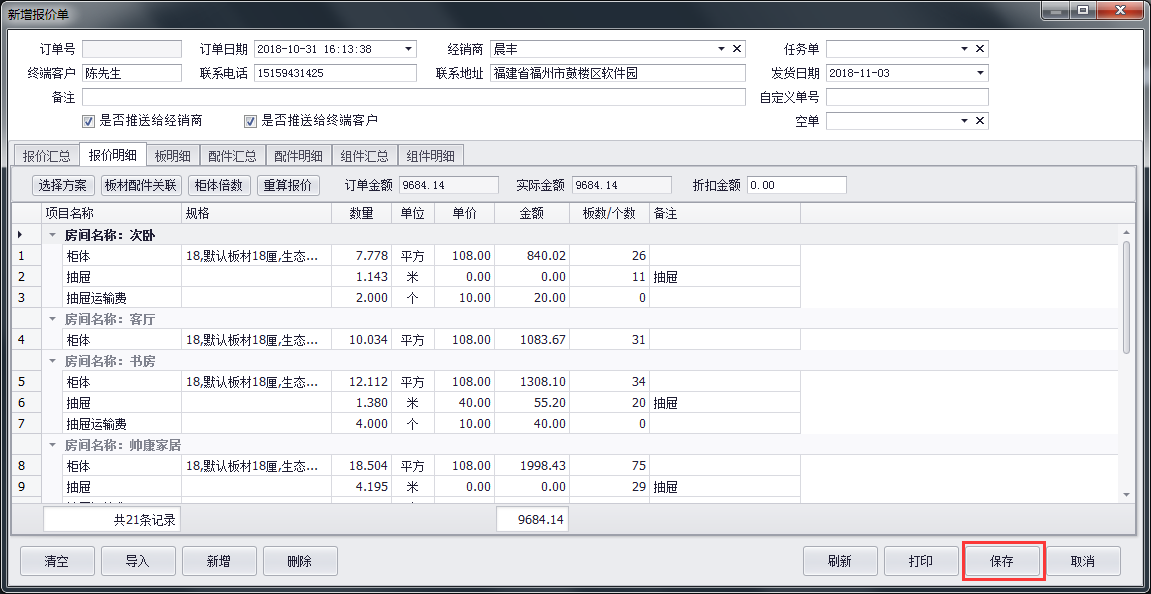The image size is (1151, 594).
Task: Click the 折扣金额 input field
Action: [x=796, y=185]
